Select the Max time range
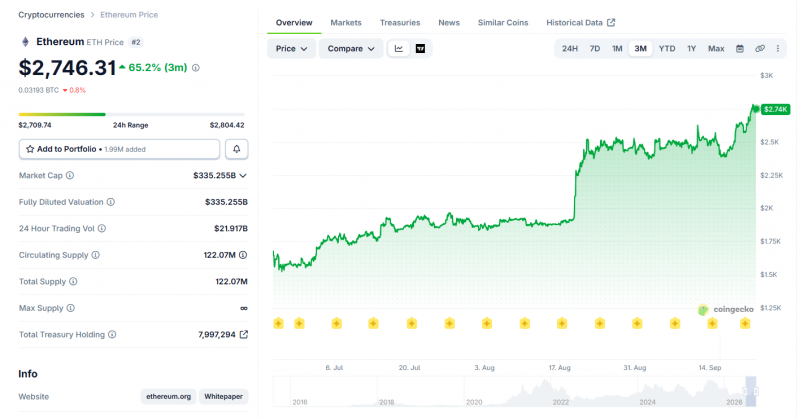 click(x=716, y=48)
